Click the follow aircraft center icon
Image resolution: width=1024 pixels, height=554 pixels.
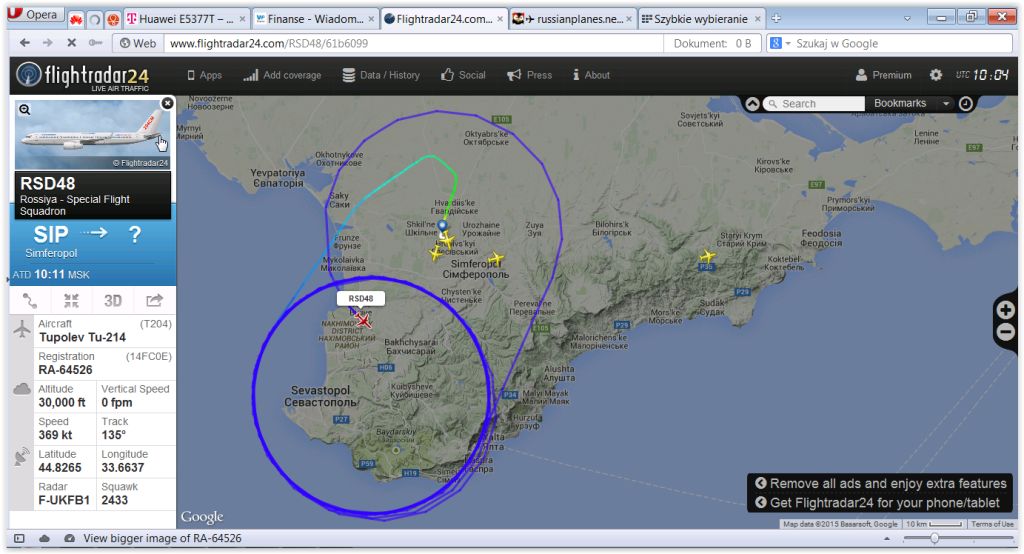(71, 301)
